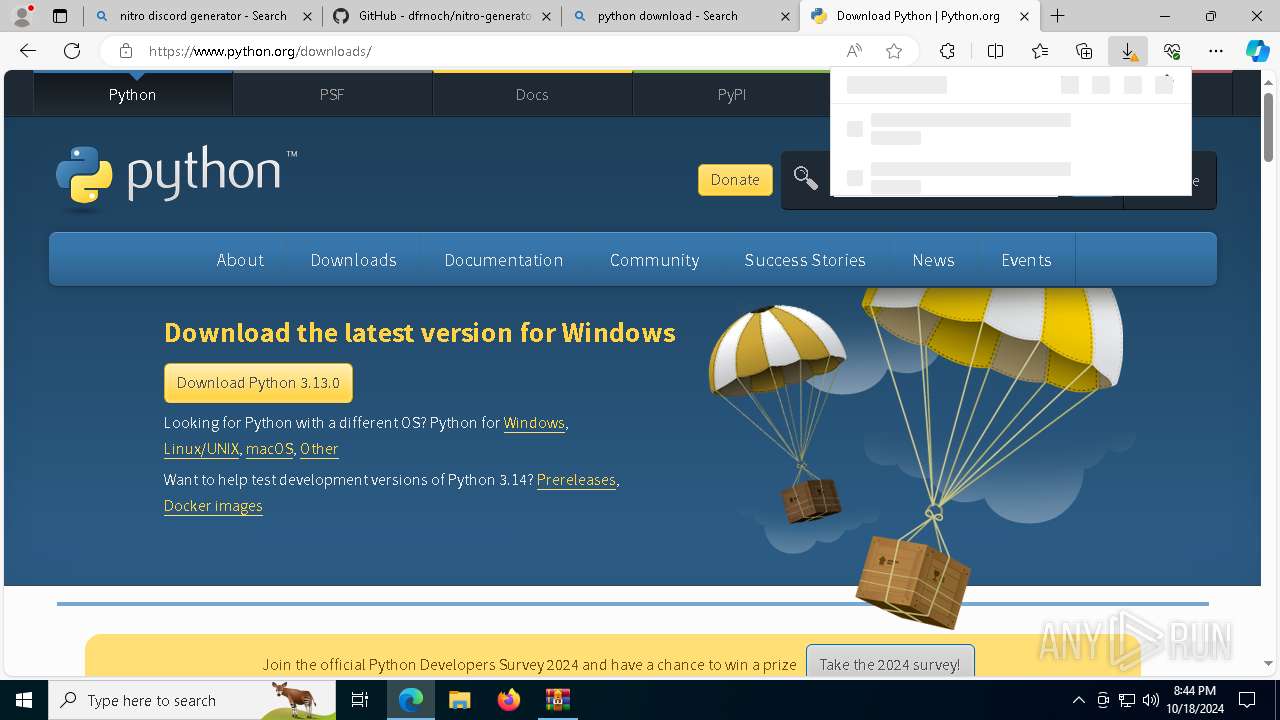The image size is (1280, 720).
Task: Open the Prereleases link
Action: click(x=576, y=480)
